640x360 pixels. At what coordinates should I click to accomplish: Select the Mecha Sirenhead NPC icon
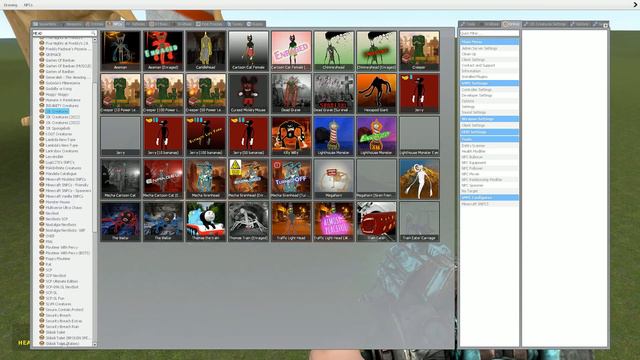pyautogui.click(x=206, y=179)
